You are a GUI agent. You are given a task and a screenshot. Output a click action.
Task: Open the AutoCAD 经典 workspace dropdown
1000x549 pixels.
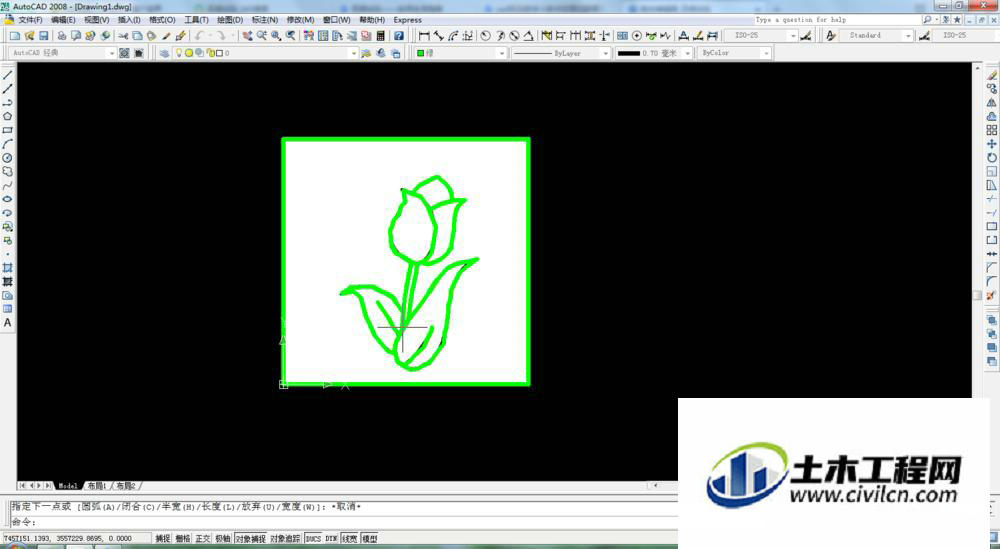[62, 53]
